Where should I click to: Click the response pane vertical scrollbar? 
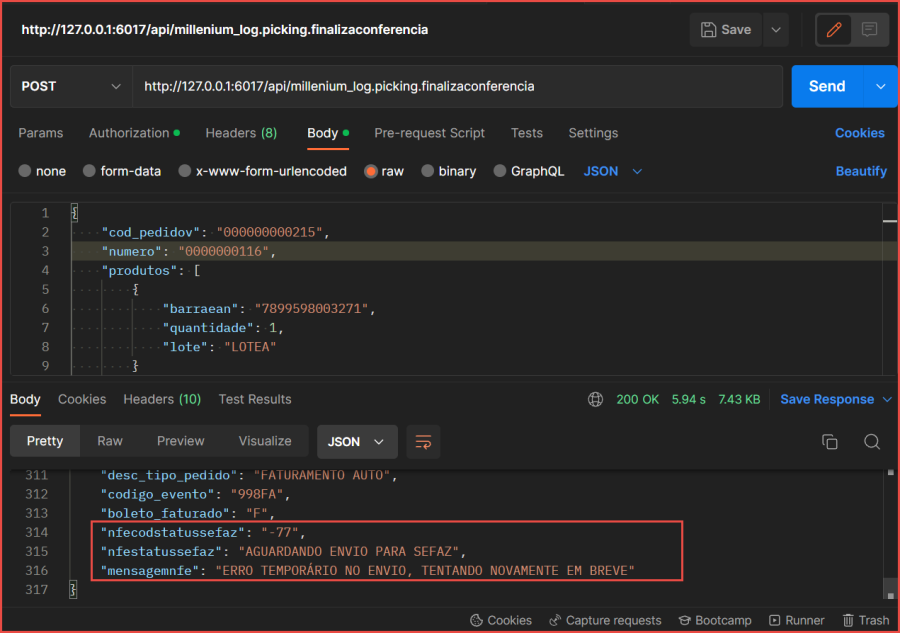coord(890,534)
